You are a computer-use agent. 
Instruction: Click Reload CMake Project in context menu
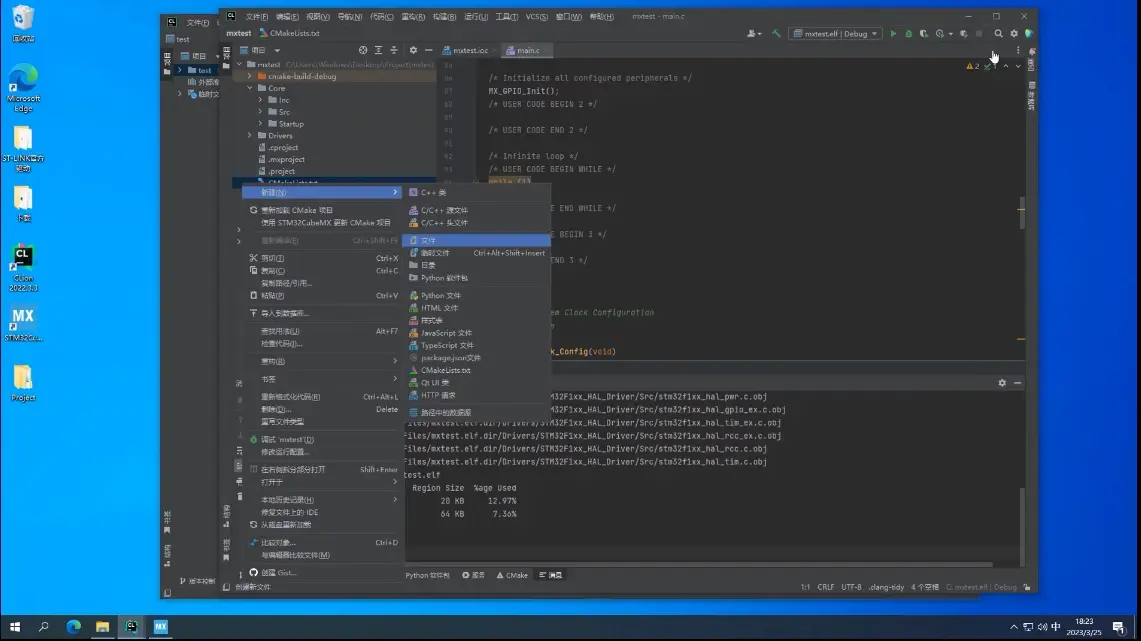pyautogui.click(x=296, y=210)
